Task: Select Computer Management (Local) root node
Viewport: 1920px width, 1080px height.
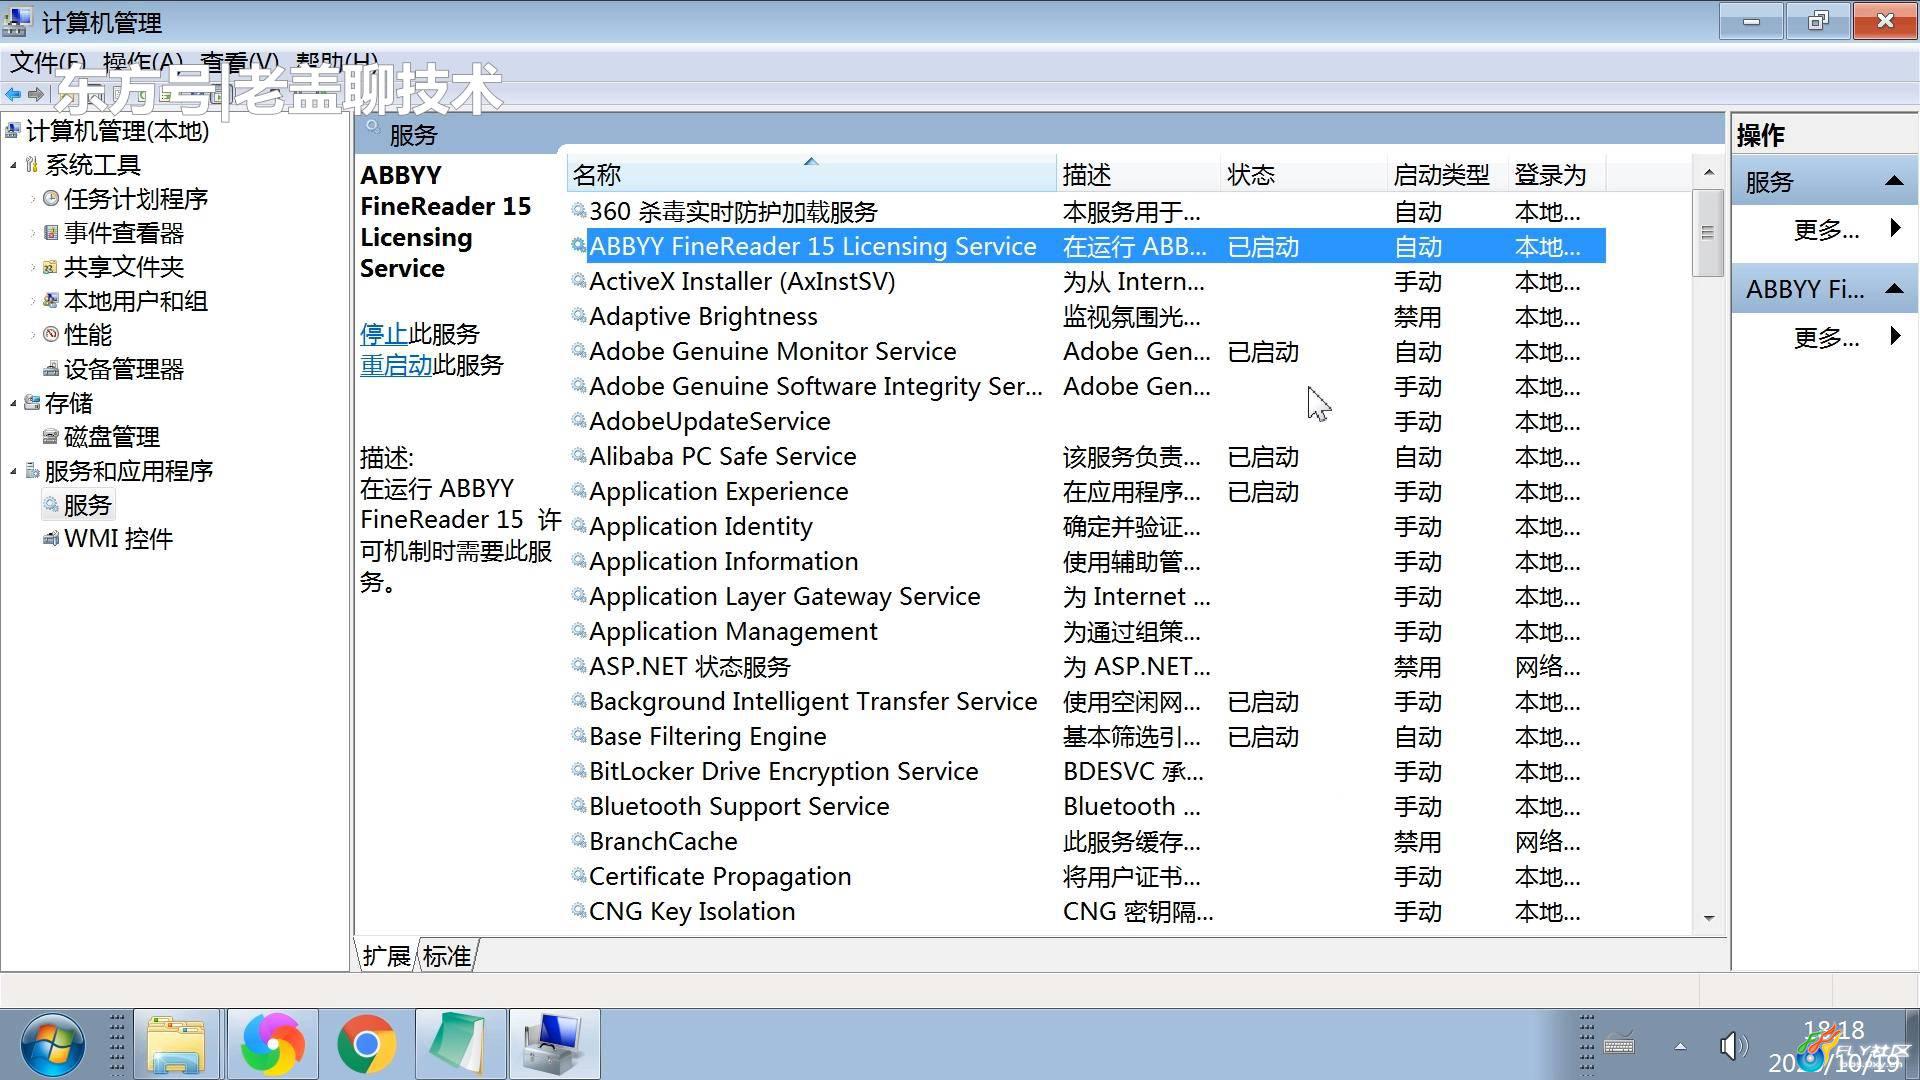Action: 117,131
